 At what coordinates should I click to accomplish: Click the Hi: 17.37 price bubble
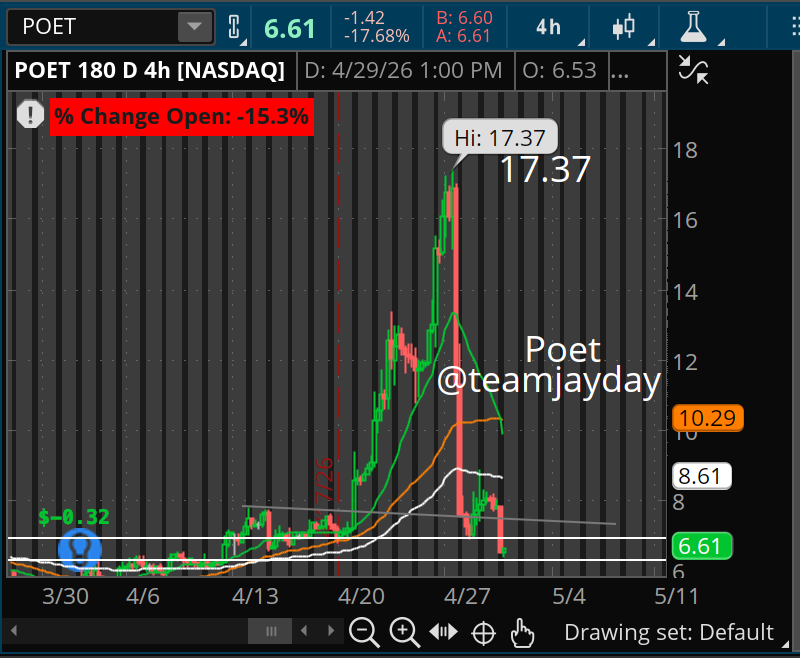coord(500,138)
